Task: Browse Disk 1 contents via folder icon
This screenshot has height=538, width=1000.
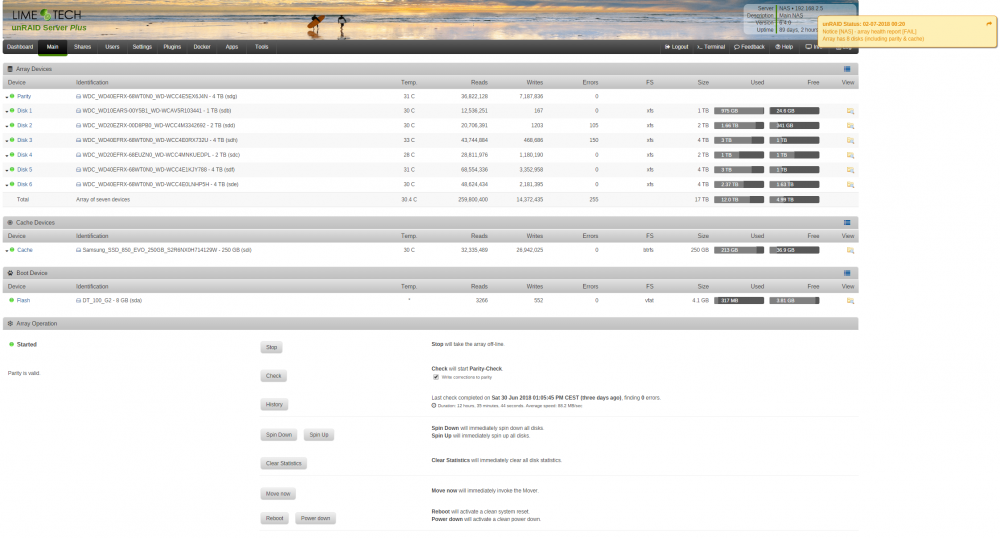Action: [x=850, y=111]
